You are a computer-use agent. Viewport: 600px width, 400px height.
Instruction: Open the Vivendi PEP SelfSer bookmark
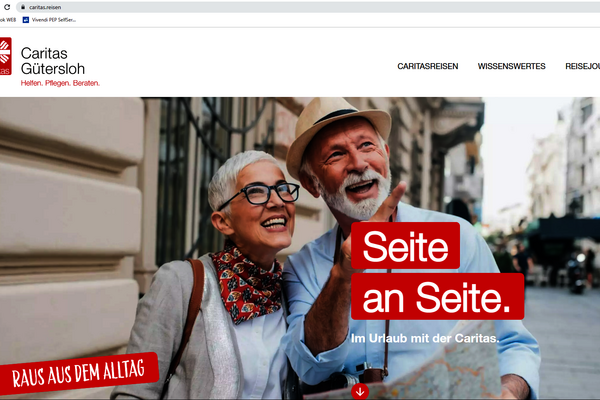click(50, 20)
